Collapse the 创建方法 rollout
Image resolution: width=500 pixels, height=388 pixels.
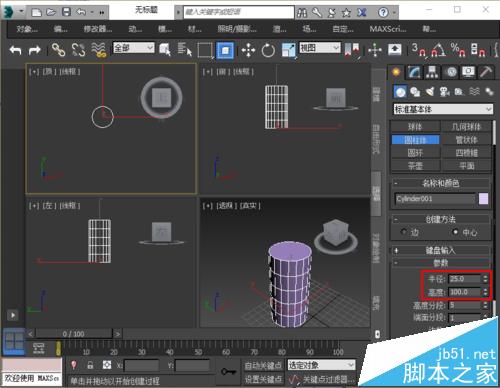click(x=440, y=219)
